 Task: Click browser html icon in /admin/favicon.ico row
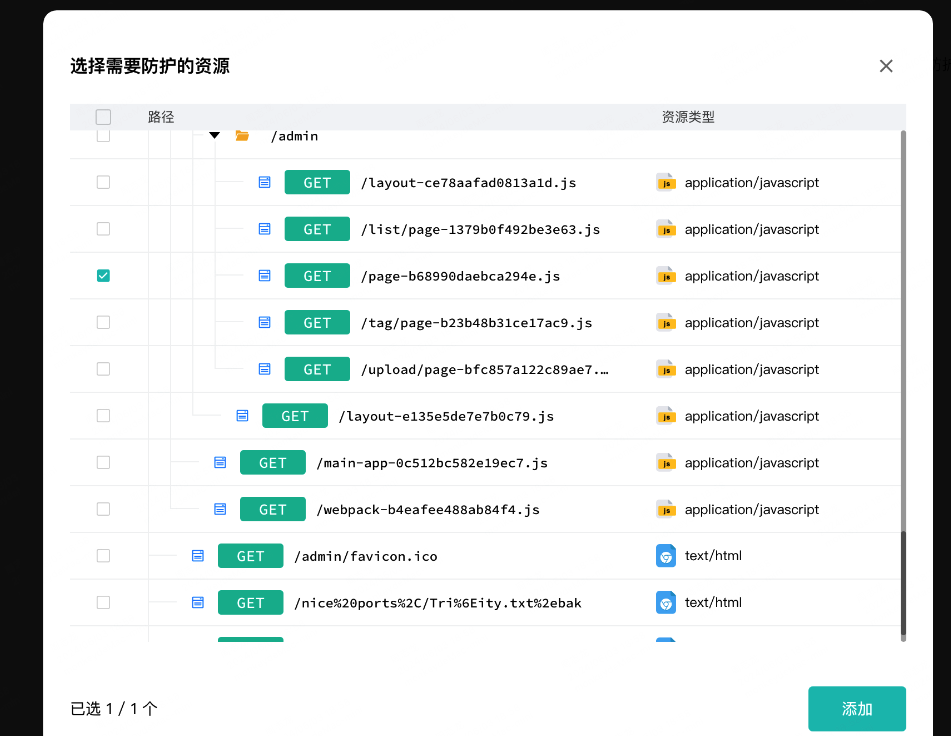(x=666, y=555)
